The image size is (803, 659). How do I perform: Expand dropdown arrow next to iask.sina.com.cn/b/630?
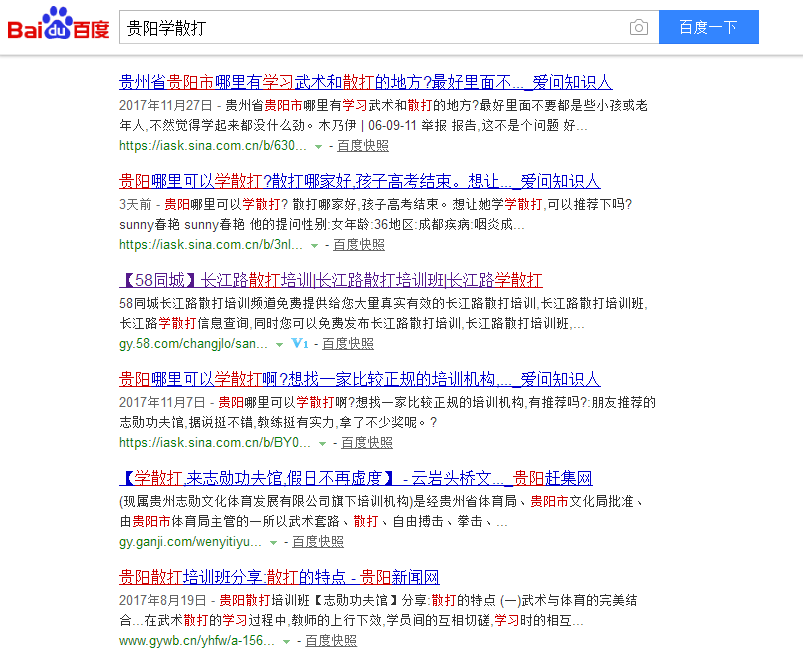(318, 147)
